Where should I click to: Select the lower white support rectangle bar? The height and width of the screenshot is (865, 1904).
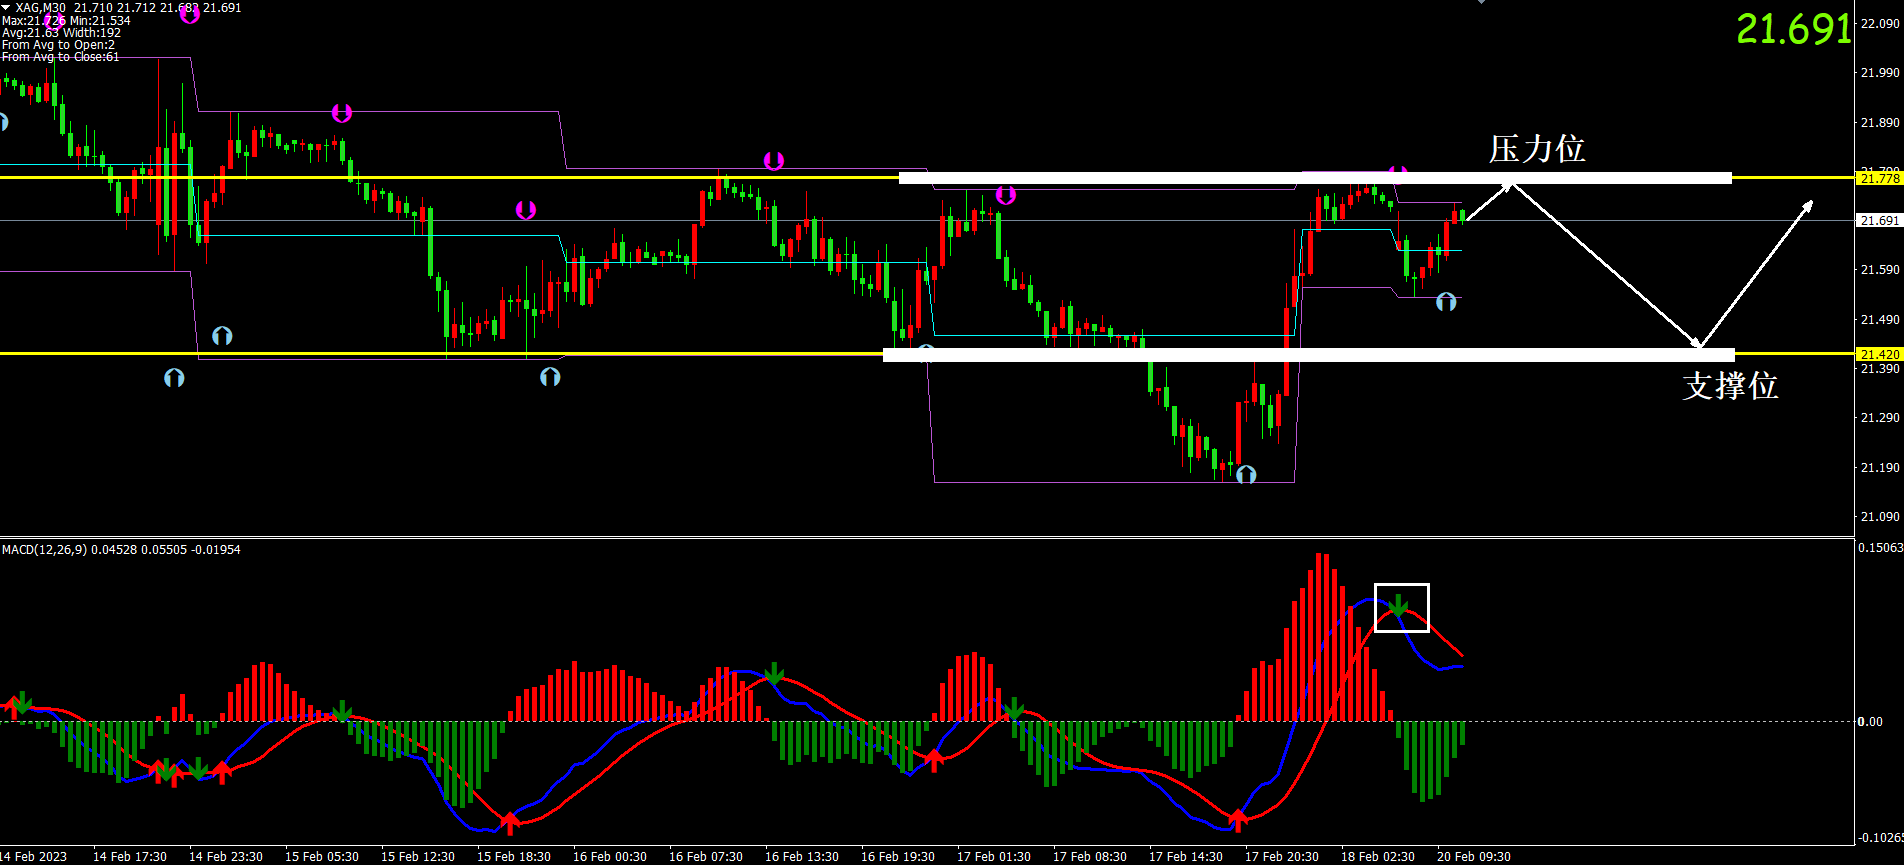[x=1308, y=354]
